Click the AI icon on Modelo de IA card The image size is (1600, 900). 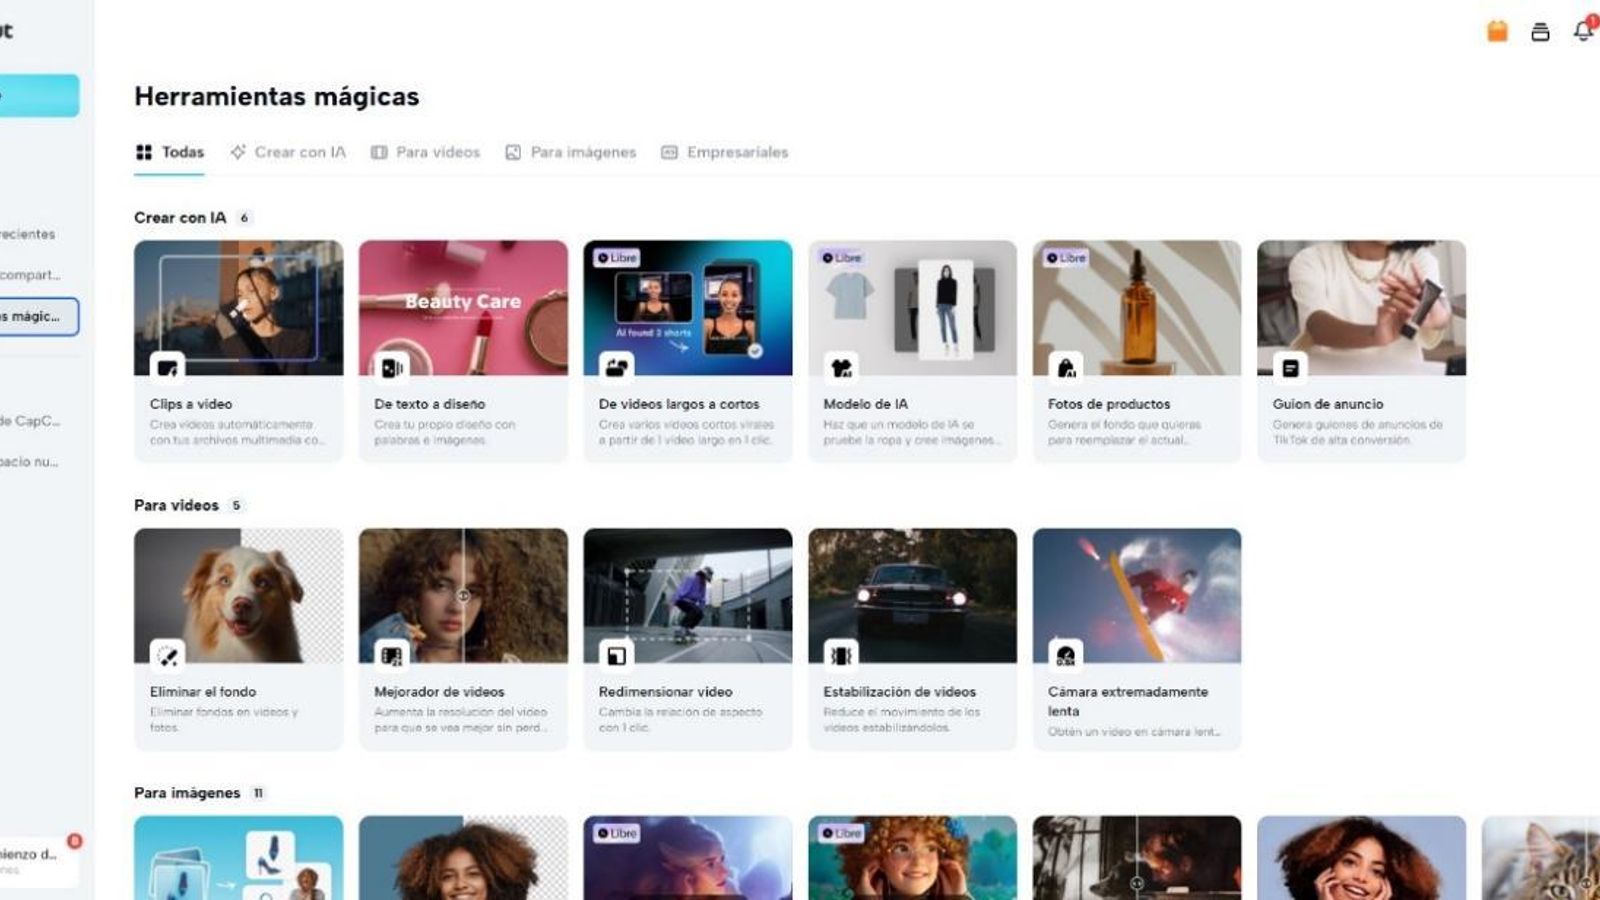pyautogui.click(x=840, y=367)
